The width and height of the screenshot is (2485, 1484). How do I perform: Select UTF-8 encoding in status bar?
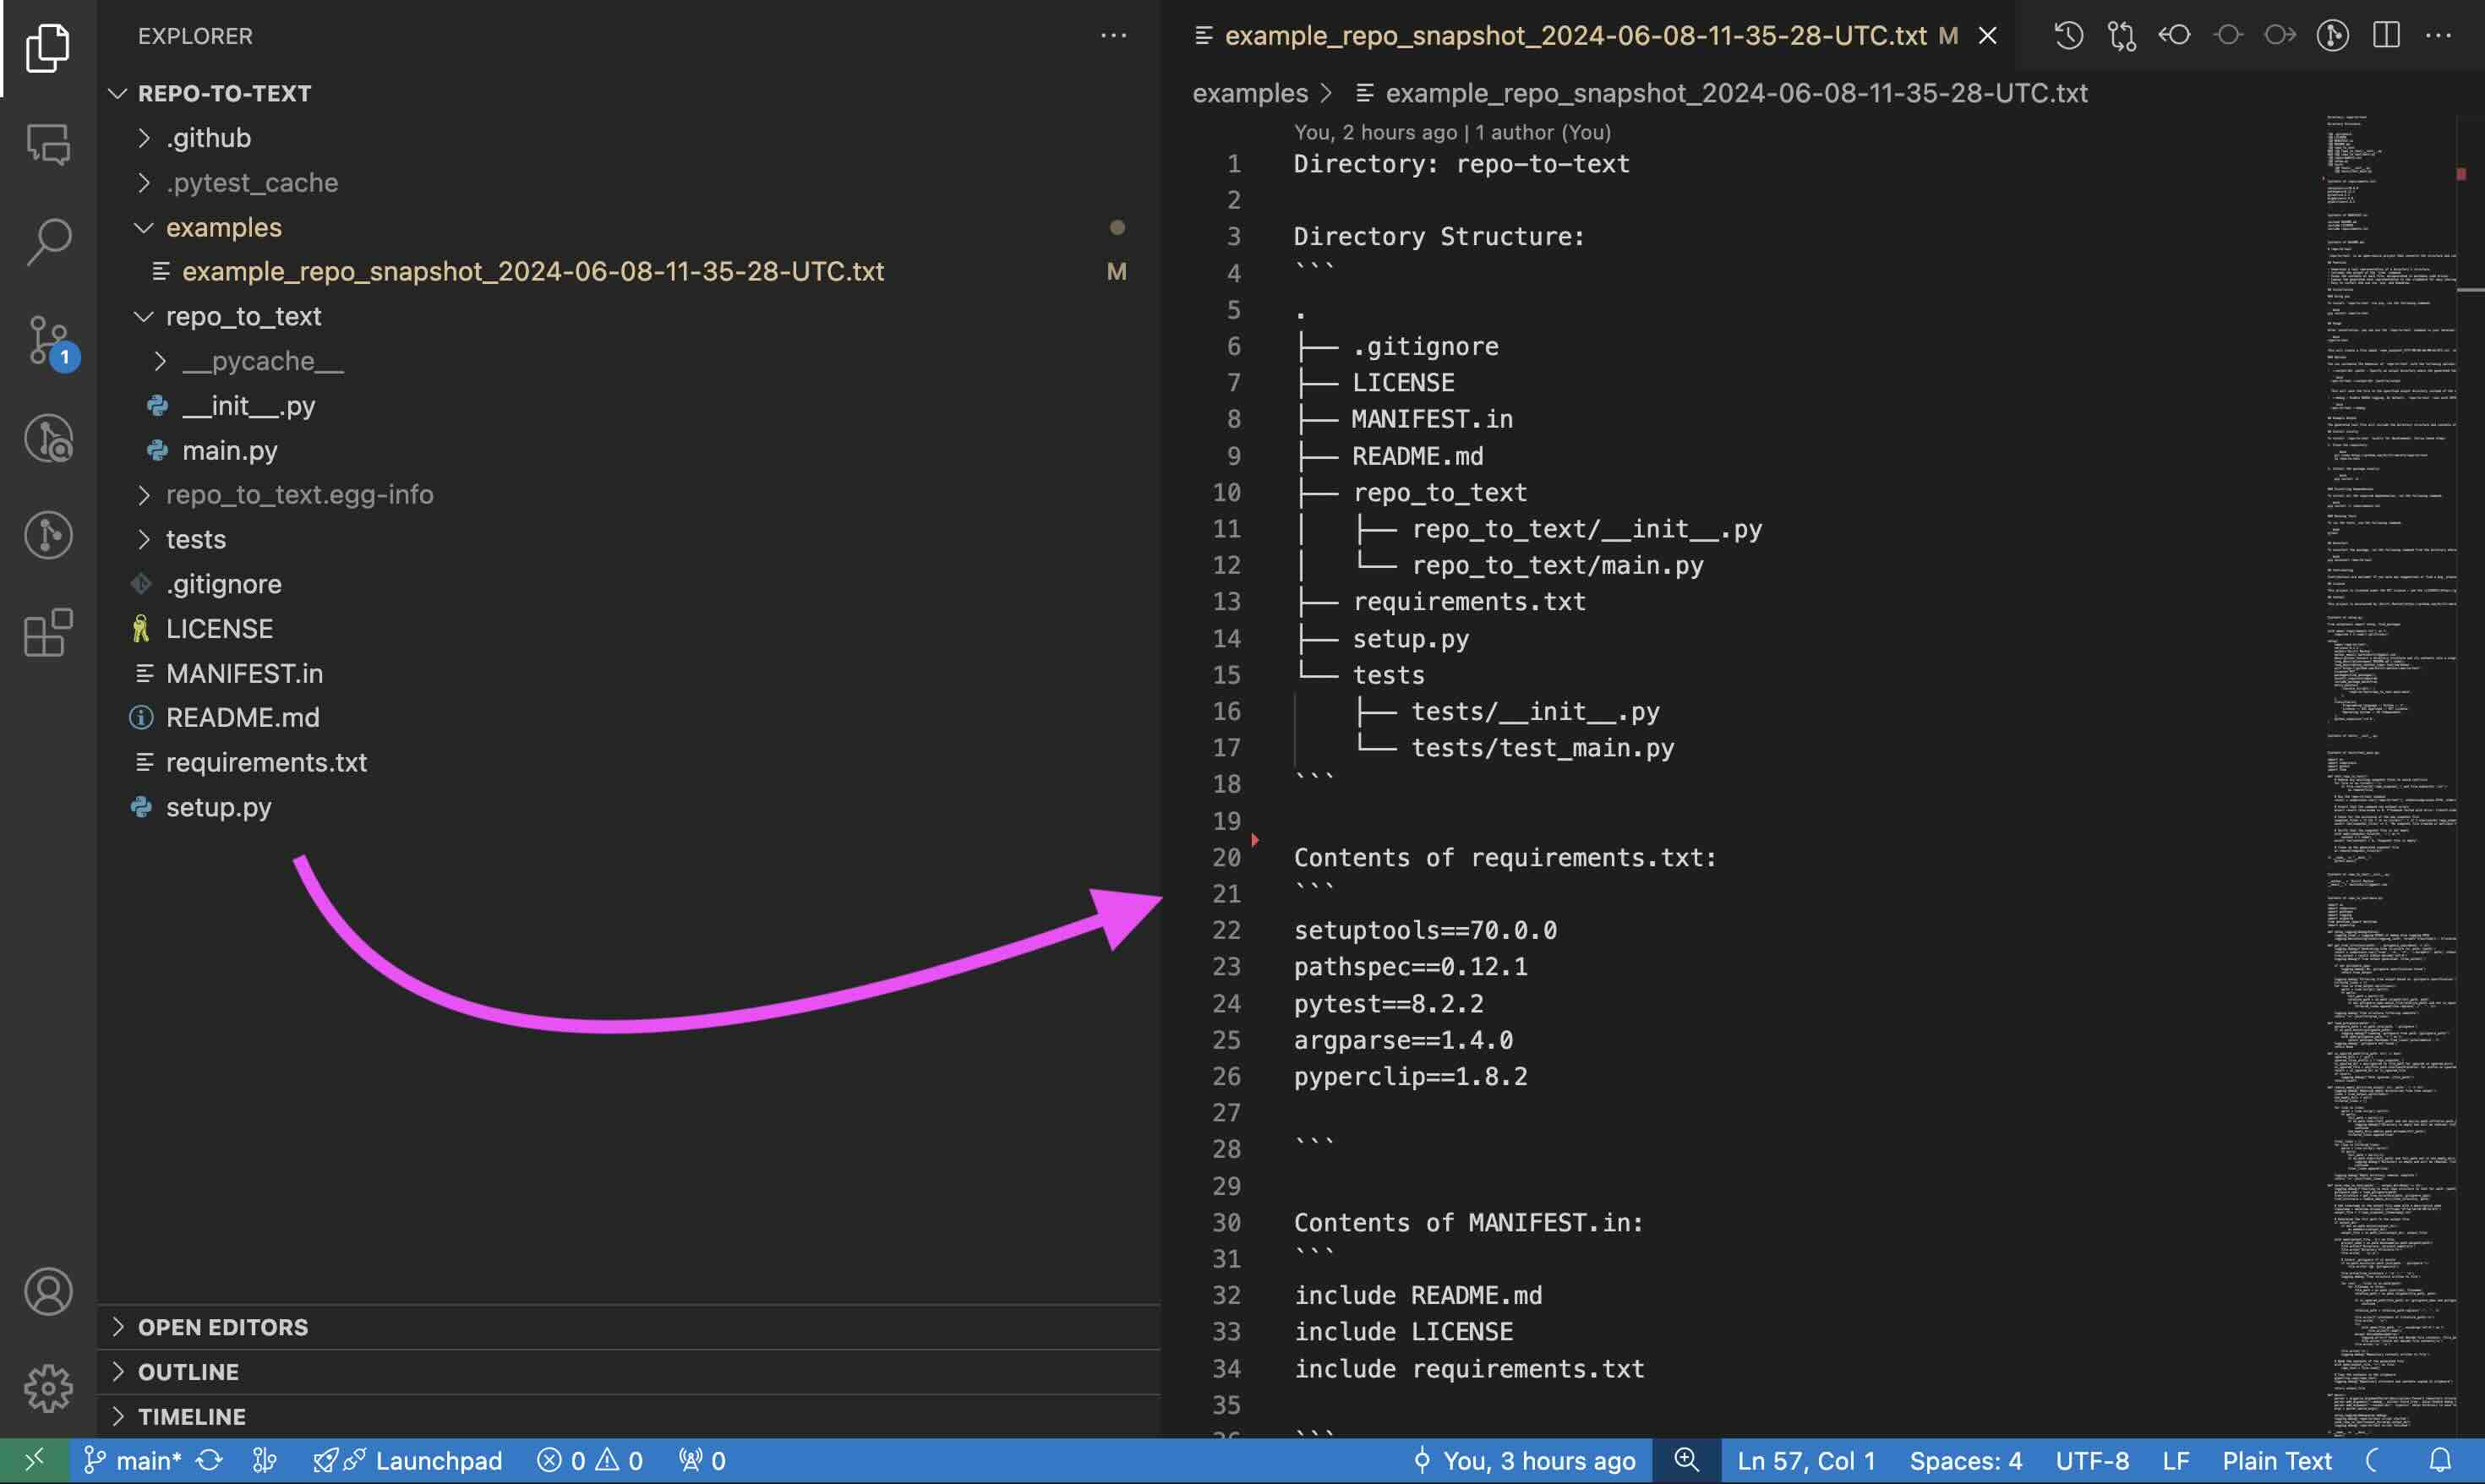(2091, 1459)
